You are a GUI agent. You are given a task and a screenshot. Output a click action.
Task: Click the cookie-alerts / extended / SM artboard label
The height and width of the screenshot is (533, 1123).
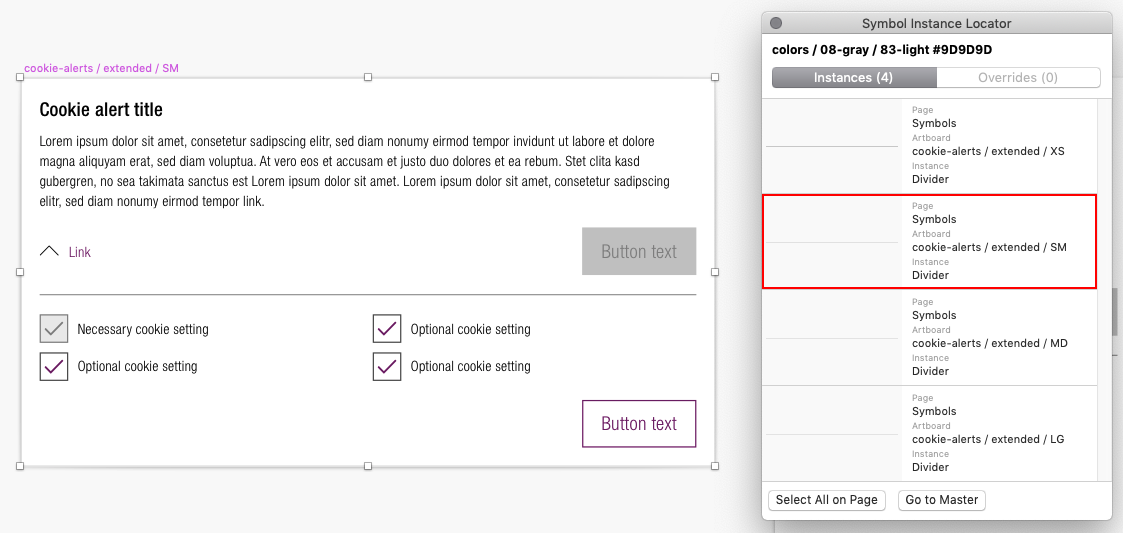click(x=101, y=68)
